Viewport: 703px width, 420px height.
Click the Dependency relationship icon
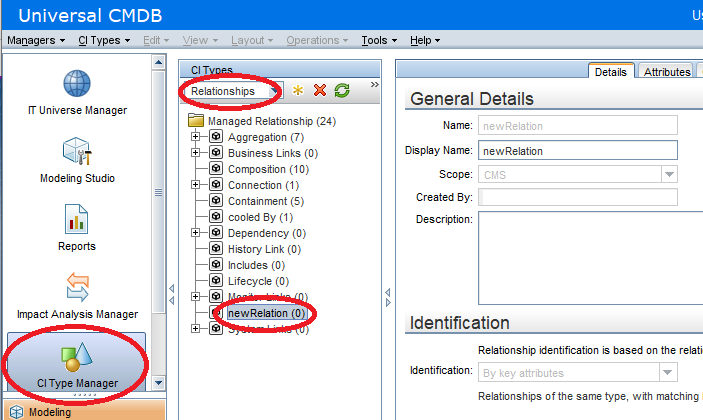pos(216,232)
